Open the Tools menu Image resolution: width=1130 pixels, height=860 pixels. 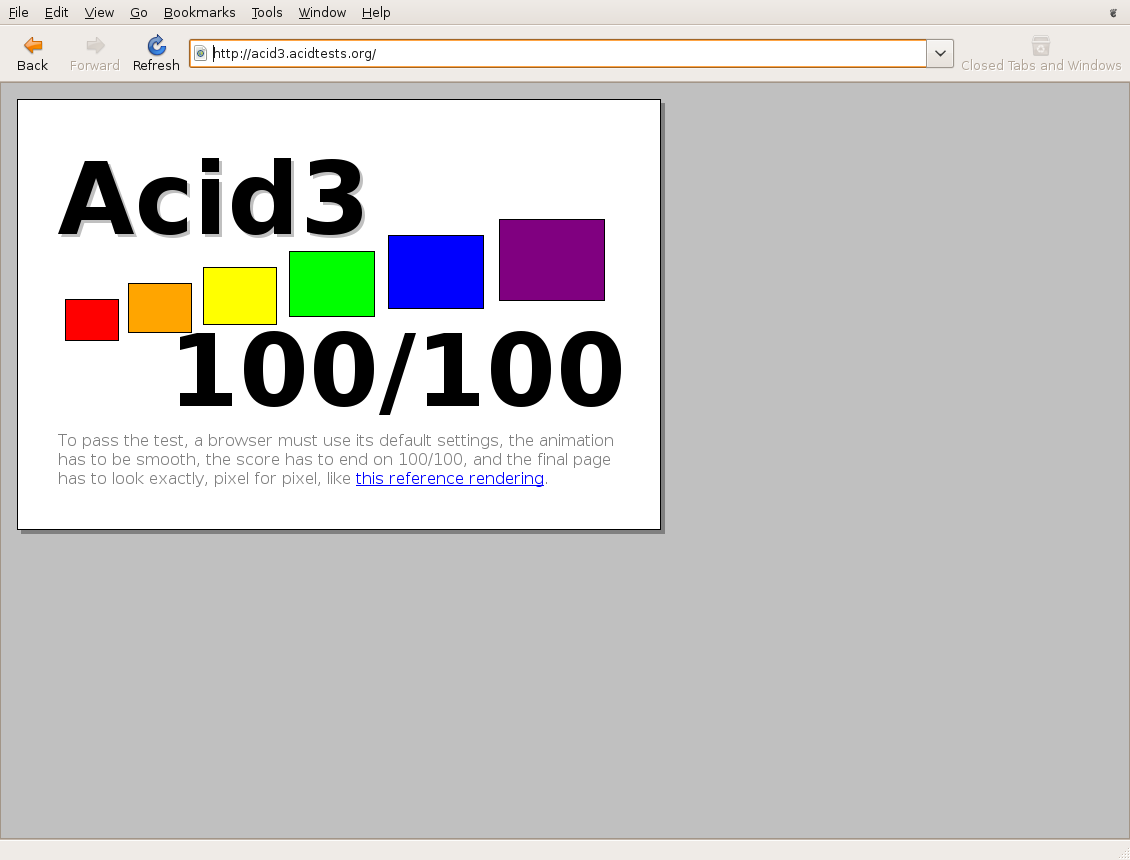(267, 12)
